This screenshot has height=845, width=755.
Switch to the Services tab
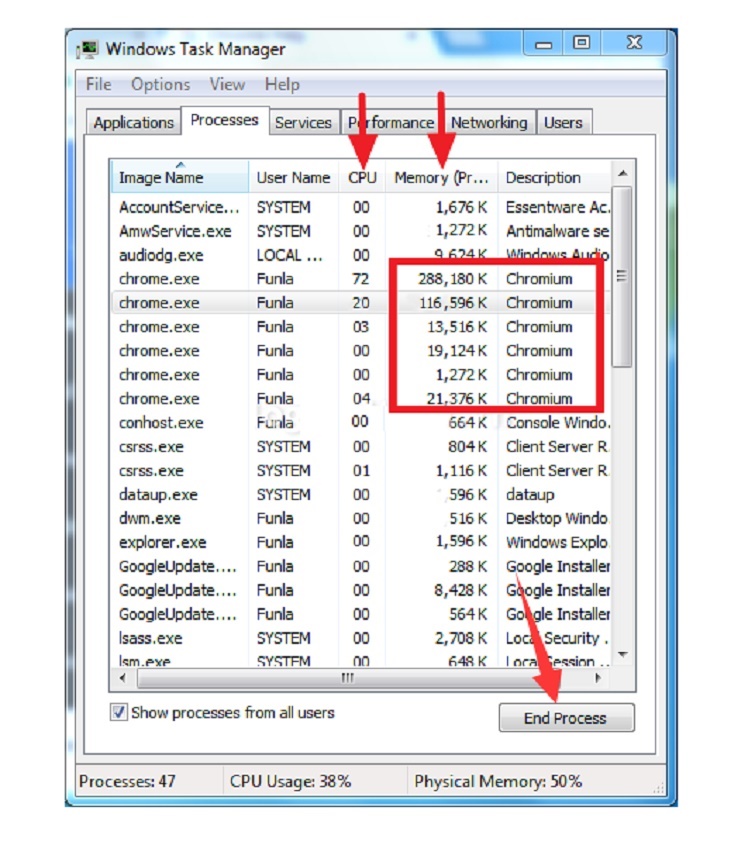pos(303,123)
